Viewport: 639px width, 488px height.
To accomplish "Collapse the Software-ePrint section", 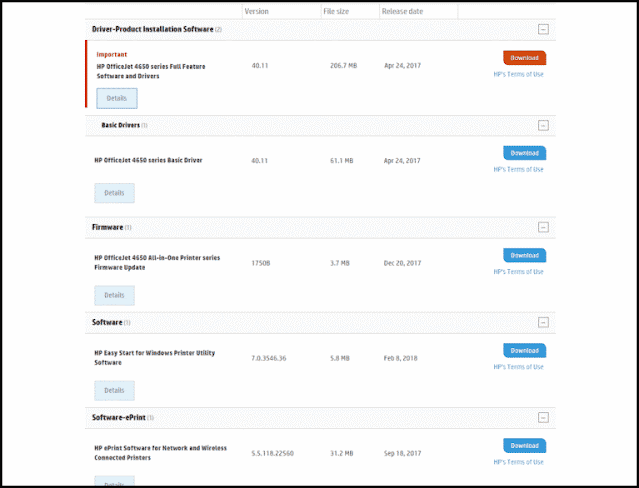I will point(543,417).
